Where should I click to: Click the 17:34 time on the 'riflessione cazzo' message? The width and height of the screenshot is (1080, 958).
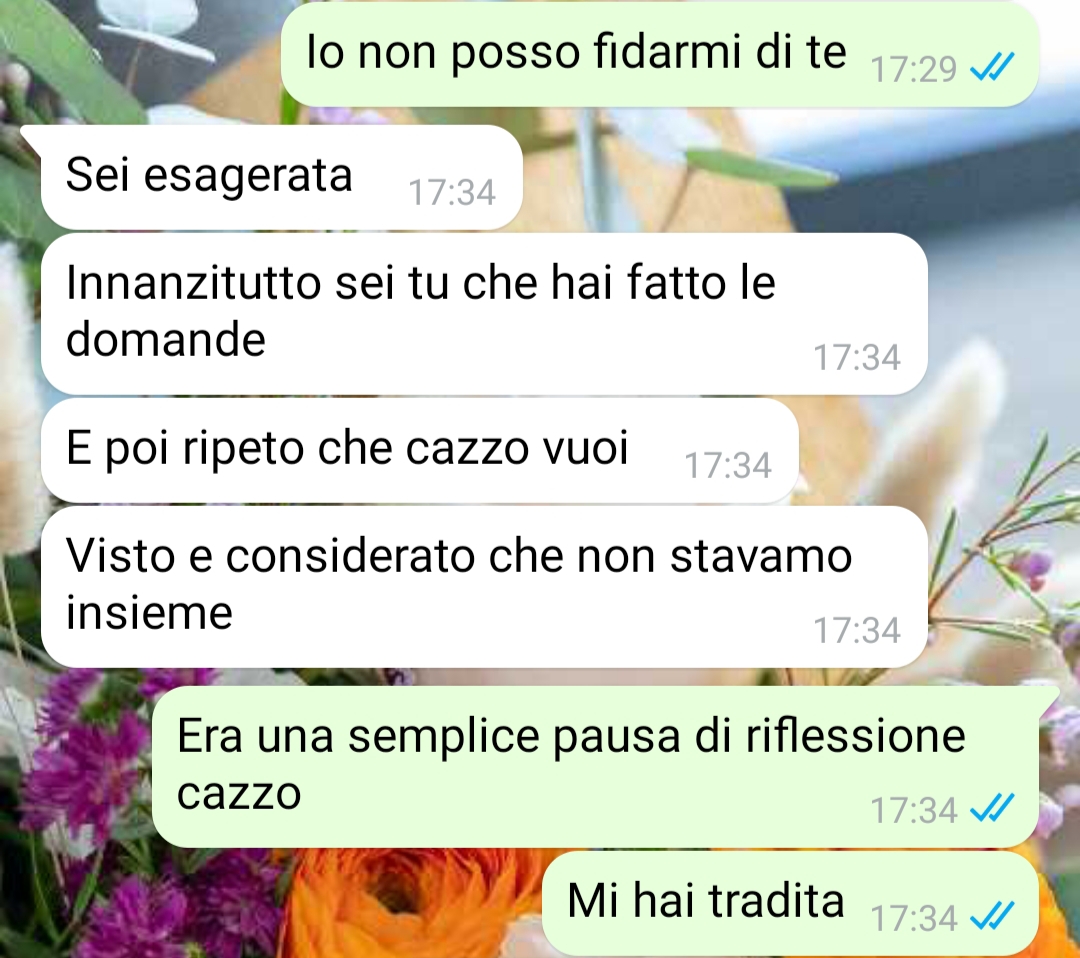pos(913,810)
